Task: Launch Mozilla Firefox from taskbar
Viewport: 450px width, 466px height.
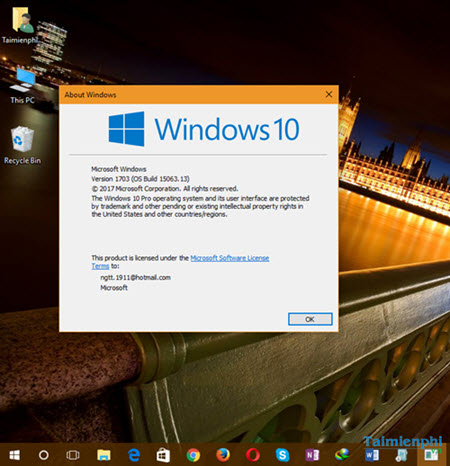Action: pyautogui.click(x=223, y=455)
